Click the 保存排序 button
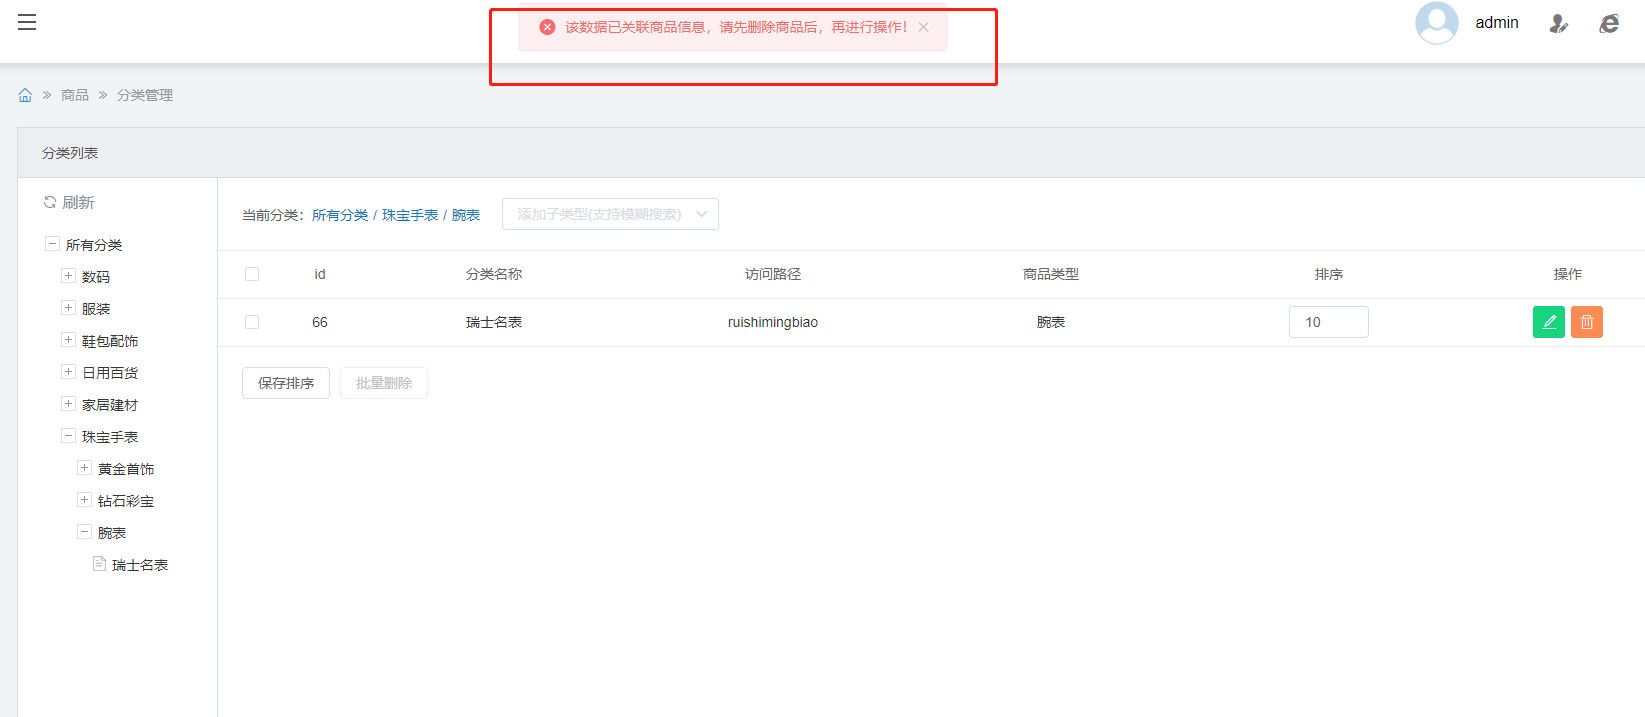1645x717 pixels. pyautogui.click(x=286, y=383)
